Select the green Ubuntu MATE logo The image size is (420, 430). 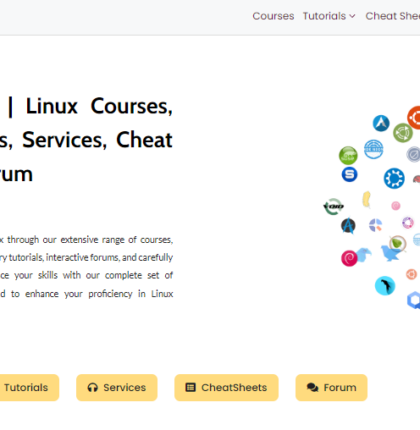tap(403, 133)
